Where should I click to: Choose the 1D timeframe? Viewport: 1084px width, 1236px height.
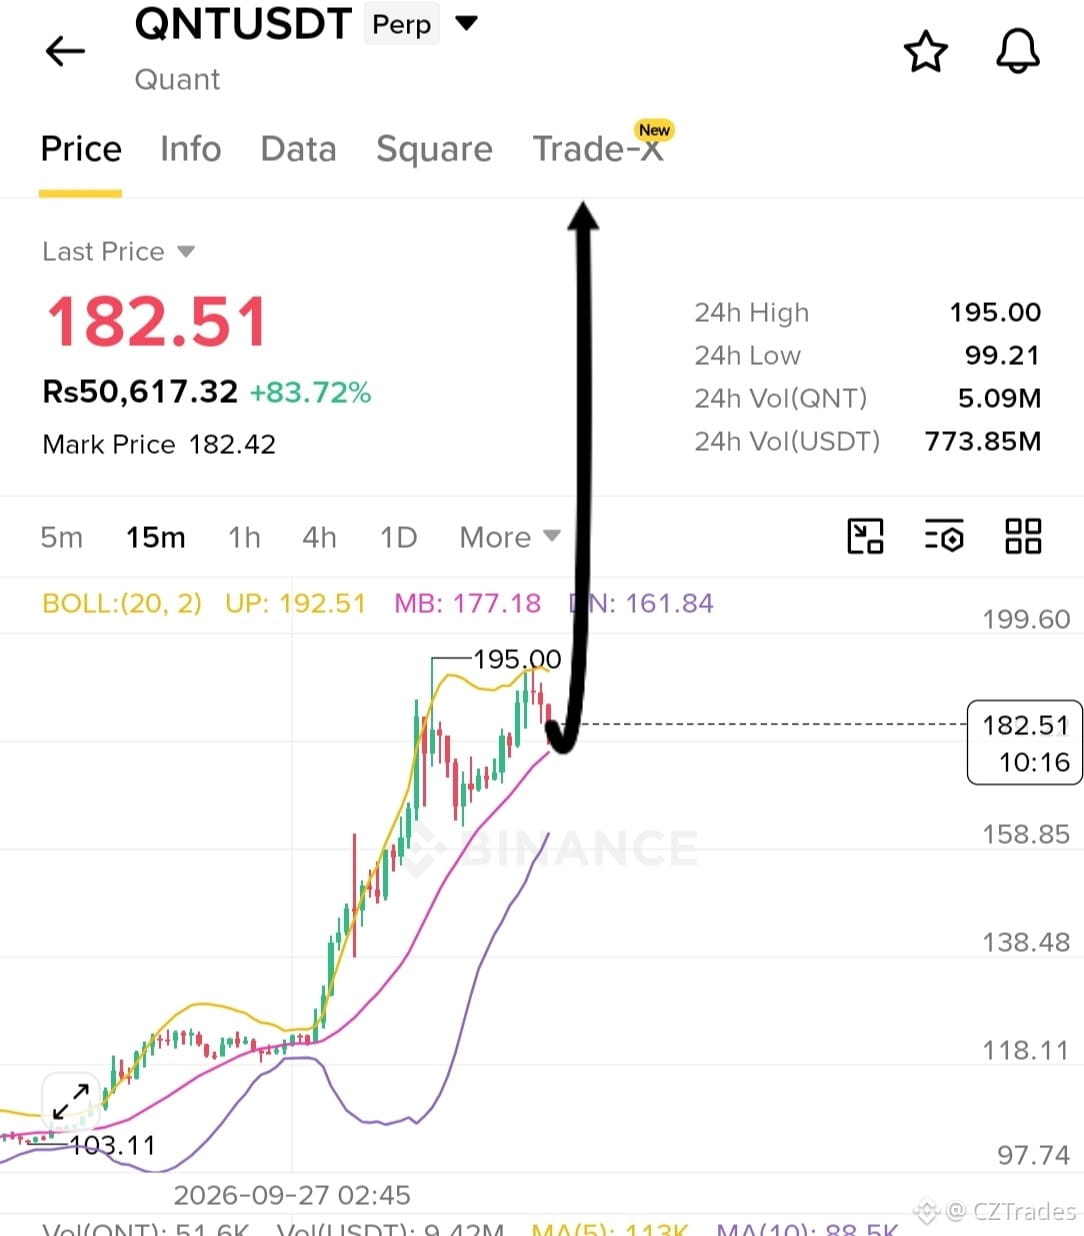click(x=398, y=537)
